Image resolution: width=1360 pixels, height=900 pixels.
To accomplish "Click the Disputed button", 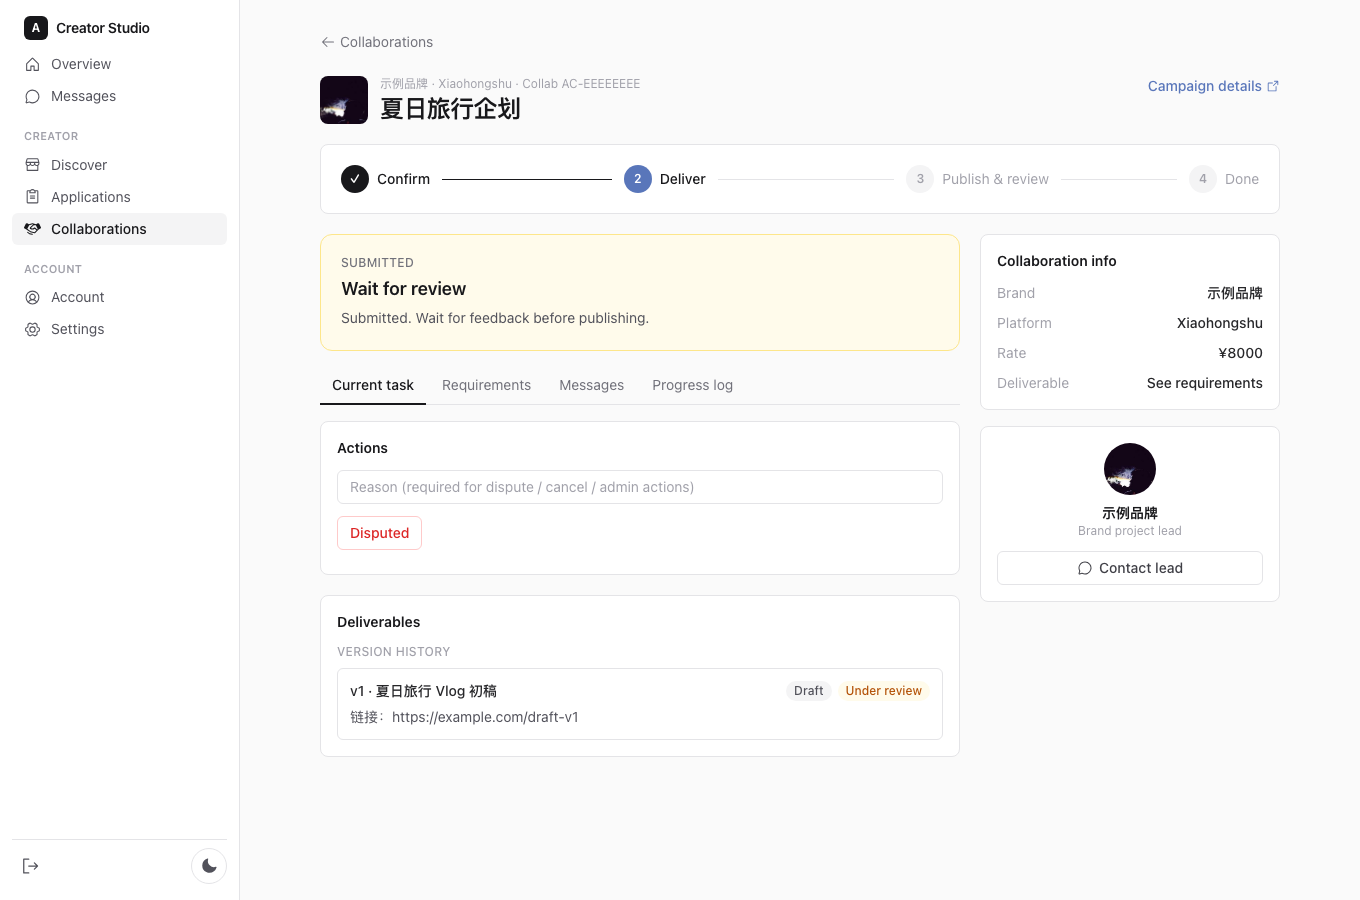I will pos(379,533).
